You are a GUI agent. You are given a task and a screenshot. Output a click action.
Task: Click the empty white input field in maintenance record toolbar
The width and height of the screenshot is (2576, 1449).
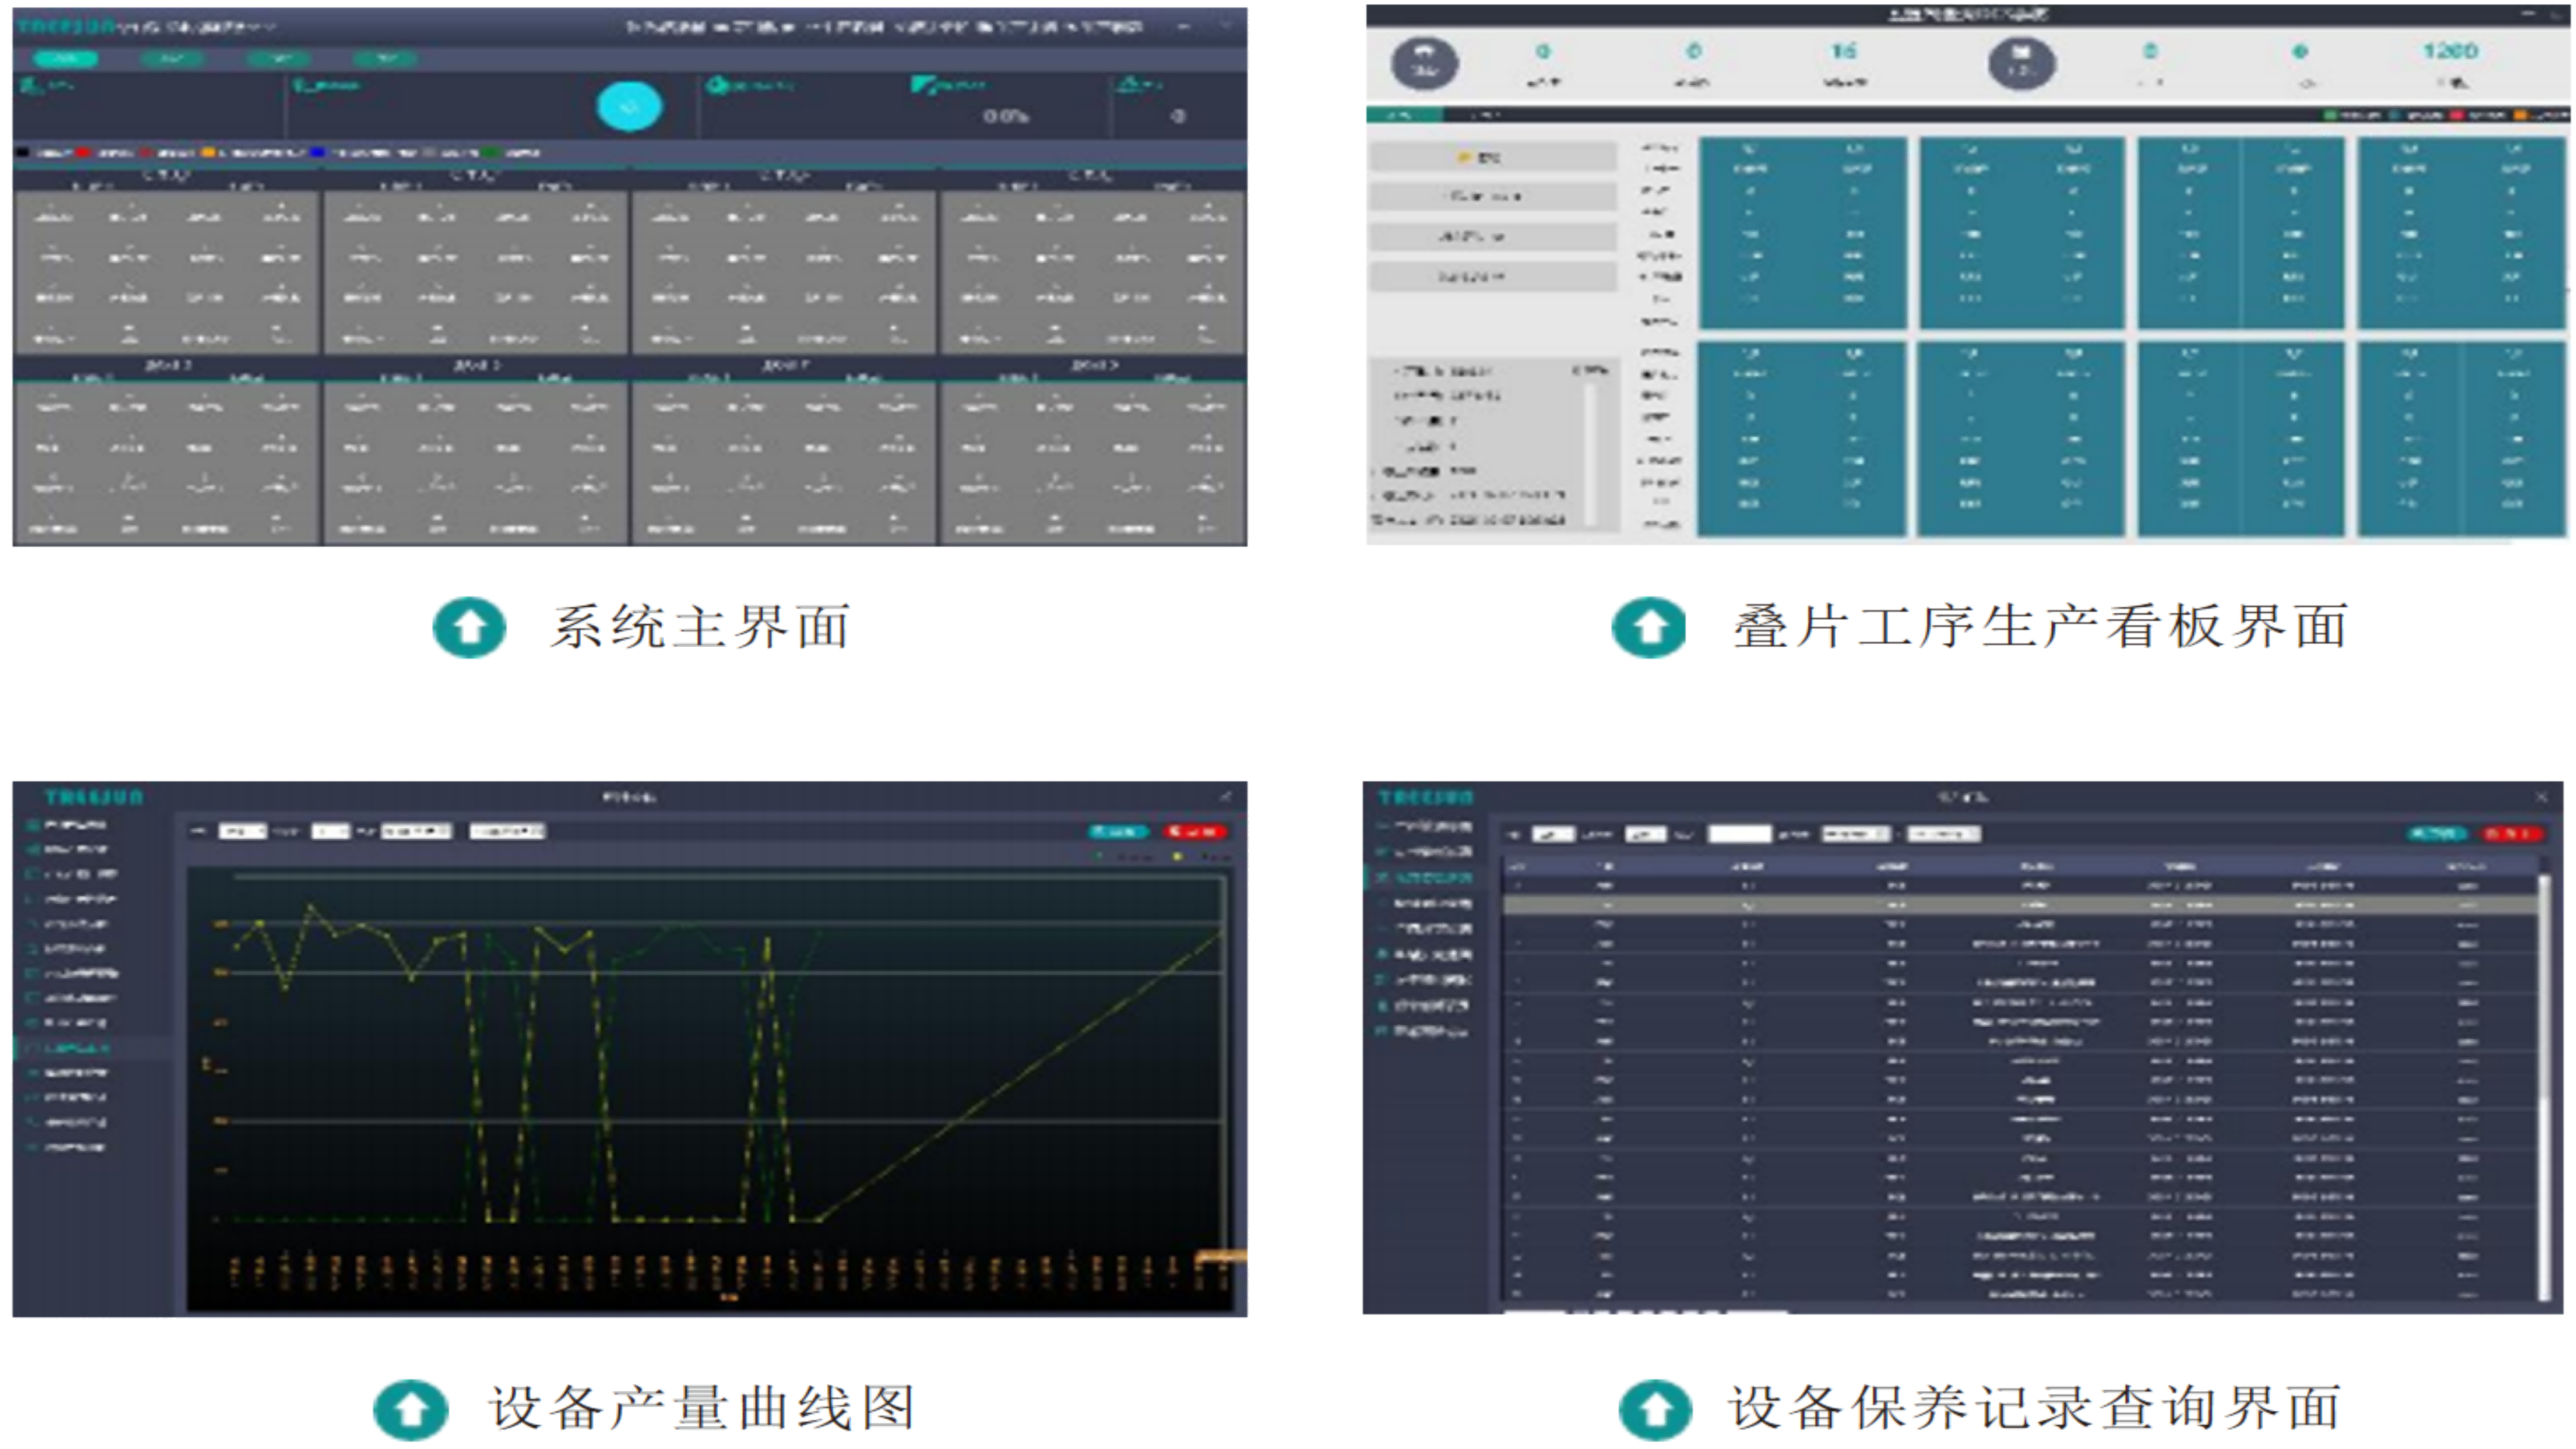[1739, 834]
